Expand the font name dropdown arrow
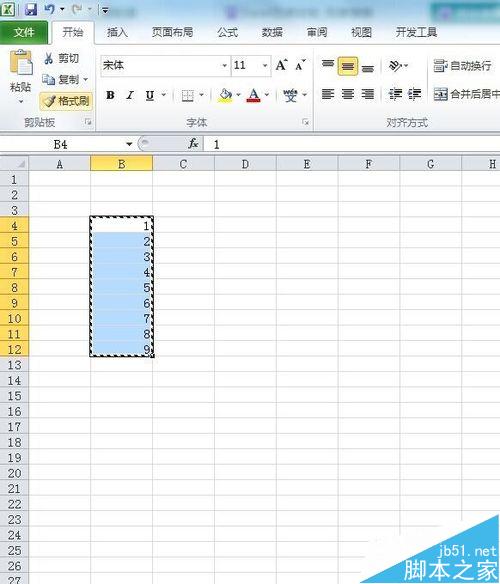This screenshot has height=584, width=500. pos(225,66)
